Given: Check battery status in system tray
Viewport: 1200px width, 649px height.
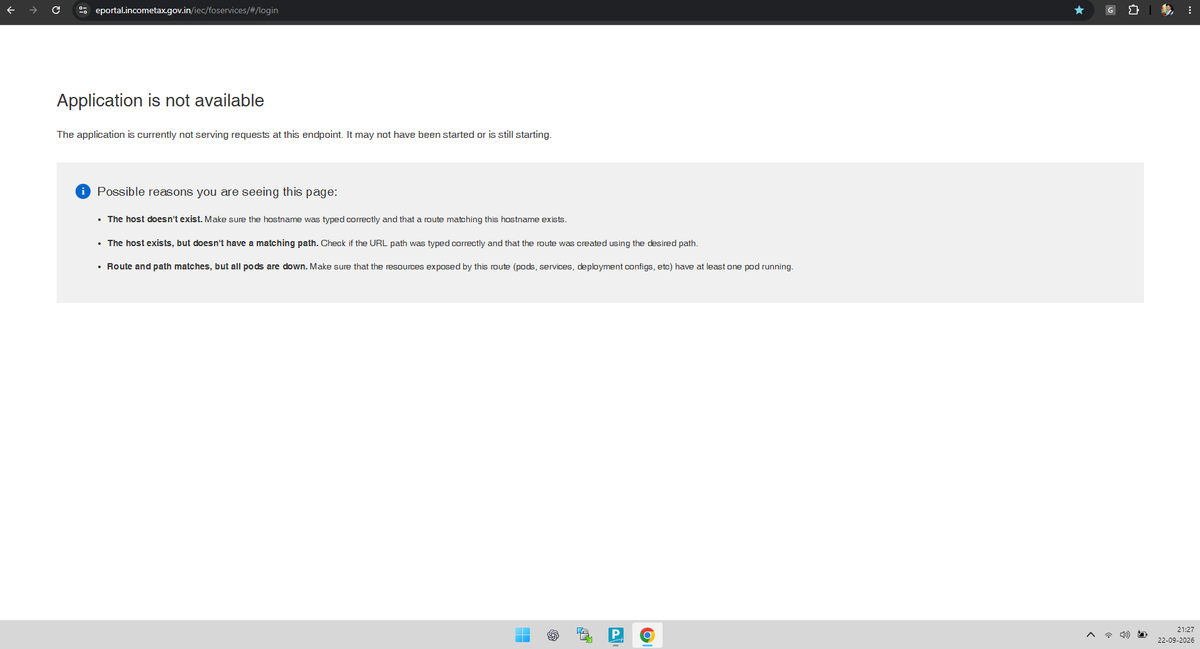Looking at the screenshot, I should click(1142, 635).
